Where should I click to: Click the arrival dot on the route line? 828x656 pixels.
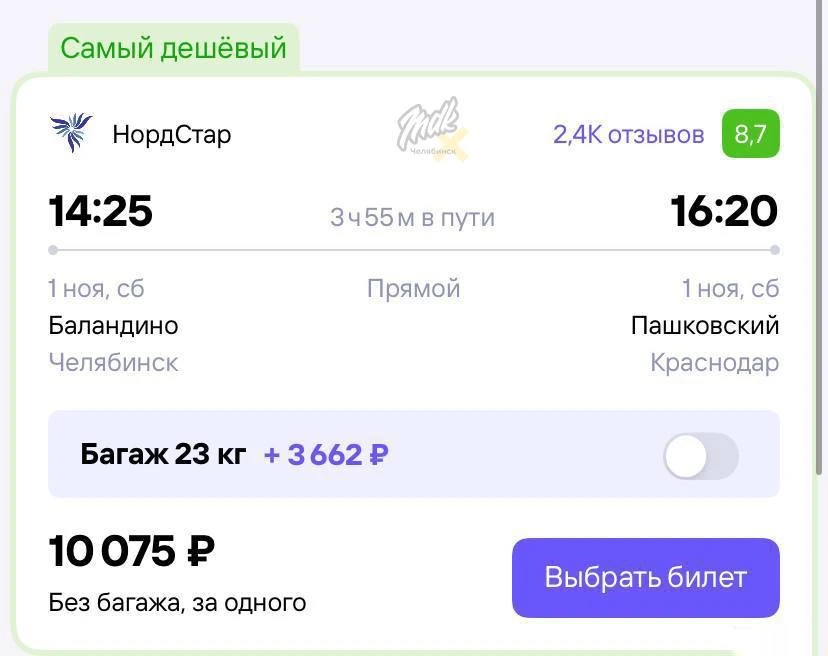click(775, 250)
